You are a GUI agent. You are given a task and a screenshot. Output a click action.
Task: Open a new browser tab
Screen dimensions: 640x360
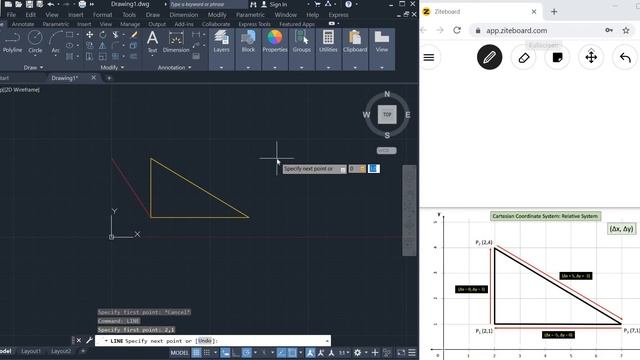coord(554,11)
